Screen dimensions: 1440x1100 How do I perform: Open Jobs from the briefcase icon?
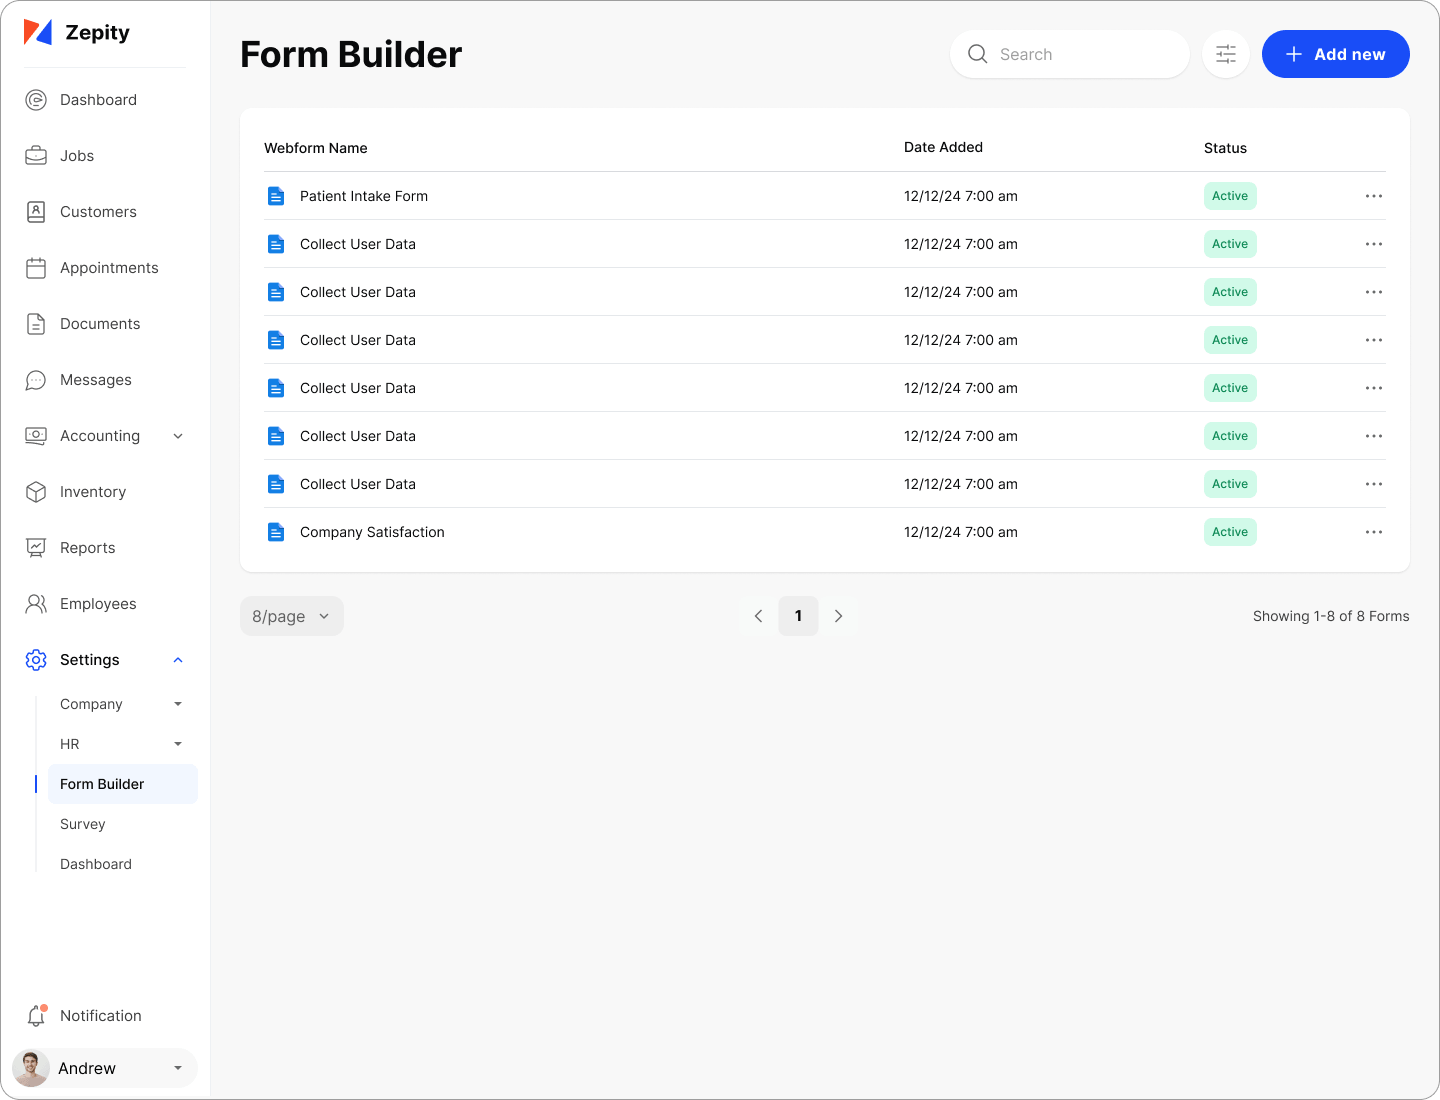(x=36, y=156)
